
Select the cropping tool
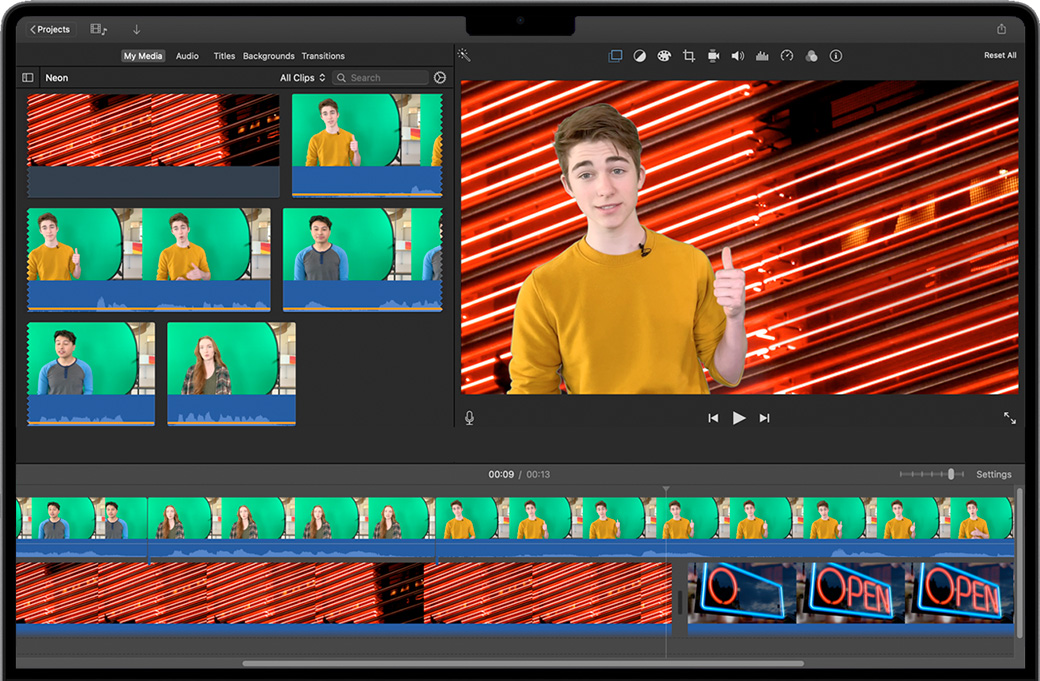point(689,56)
